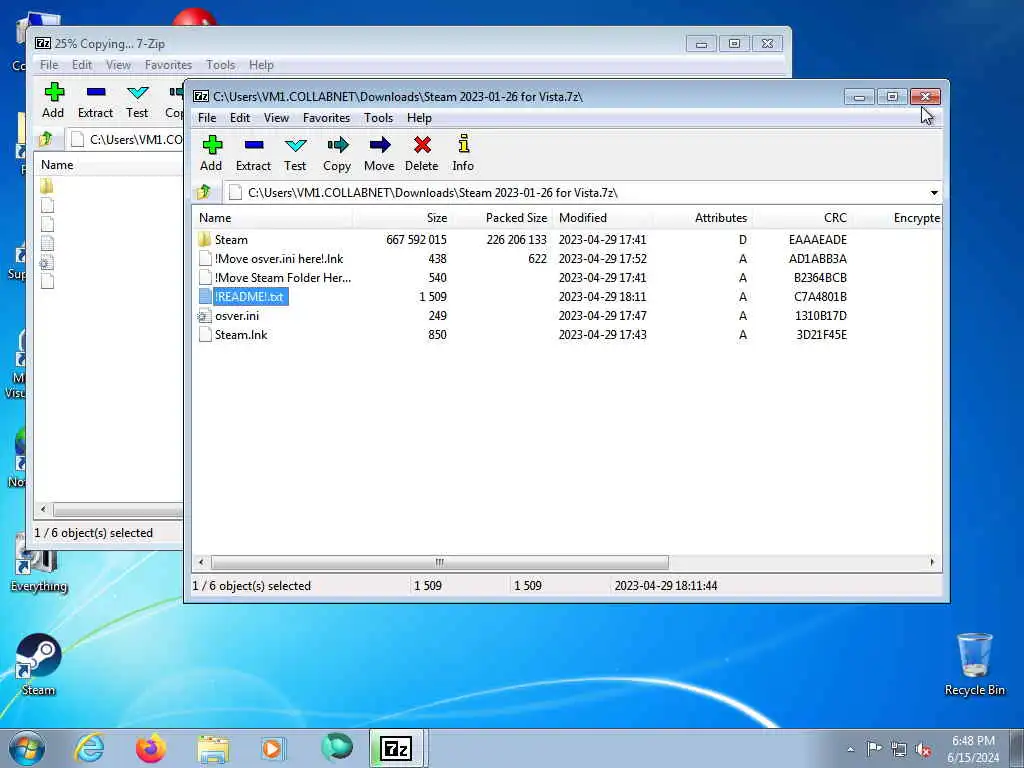This screenshot has height=768, width=1024.
Task: Click the 7-Zip taskbar button
Action: [397, 748]
